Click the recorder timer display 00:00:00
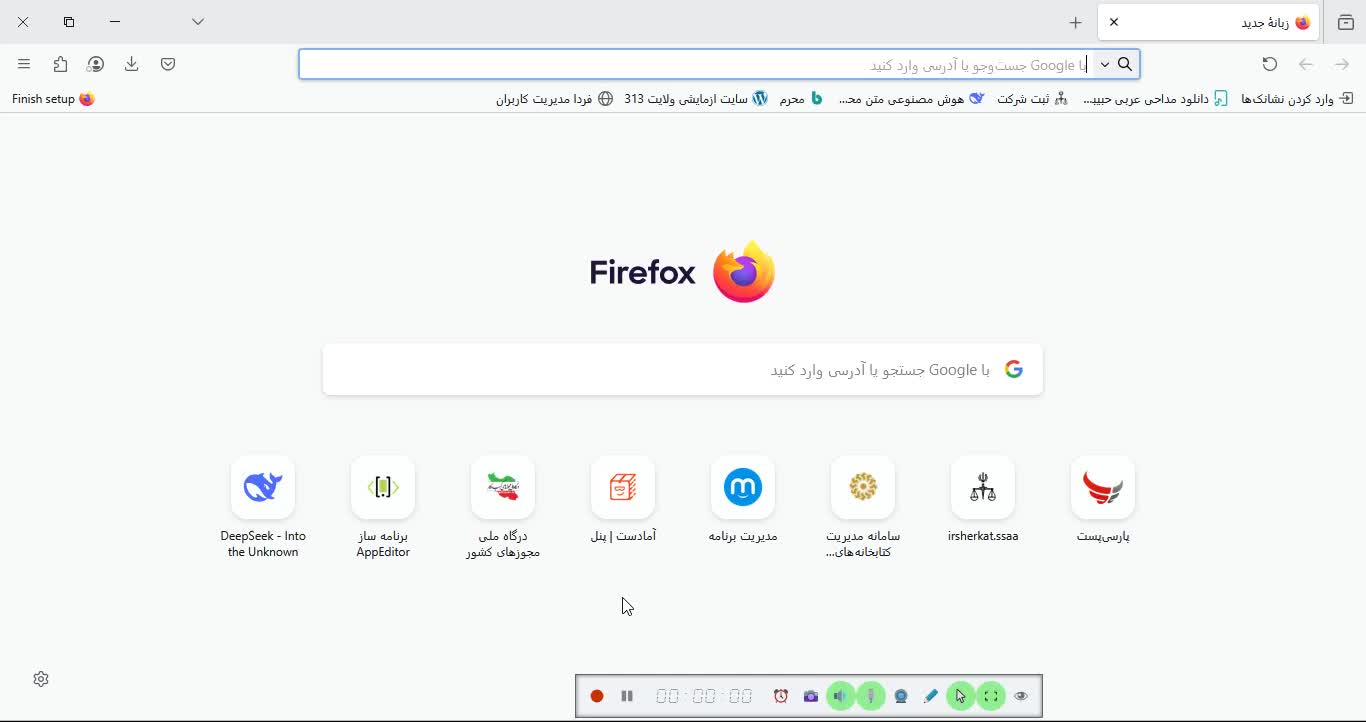This screenshot has height=722, width=1366. (x=704, y=696)
